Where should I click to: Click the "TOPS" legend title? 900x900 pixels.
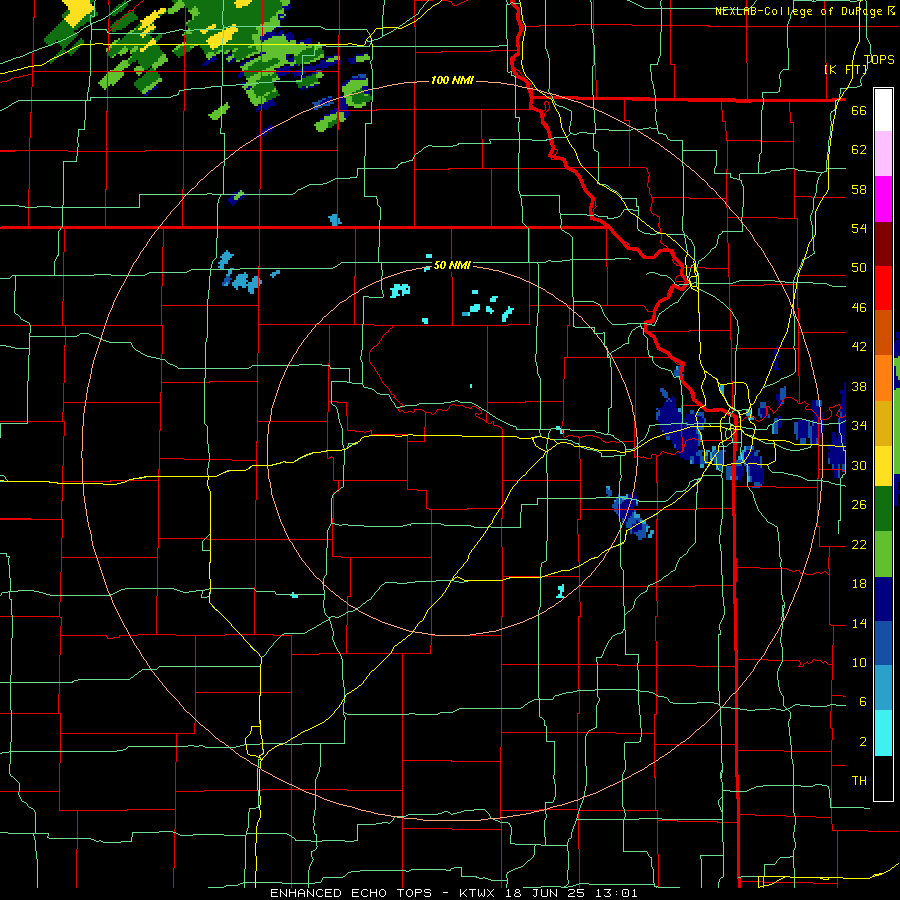(x=879, y=59)
